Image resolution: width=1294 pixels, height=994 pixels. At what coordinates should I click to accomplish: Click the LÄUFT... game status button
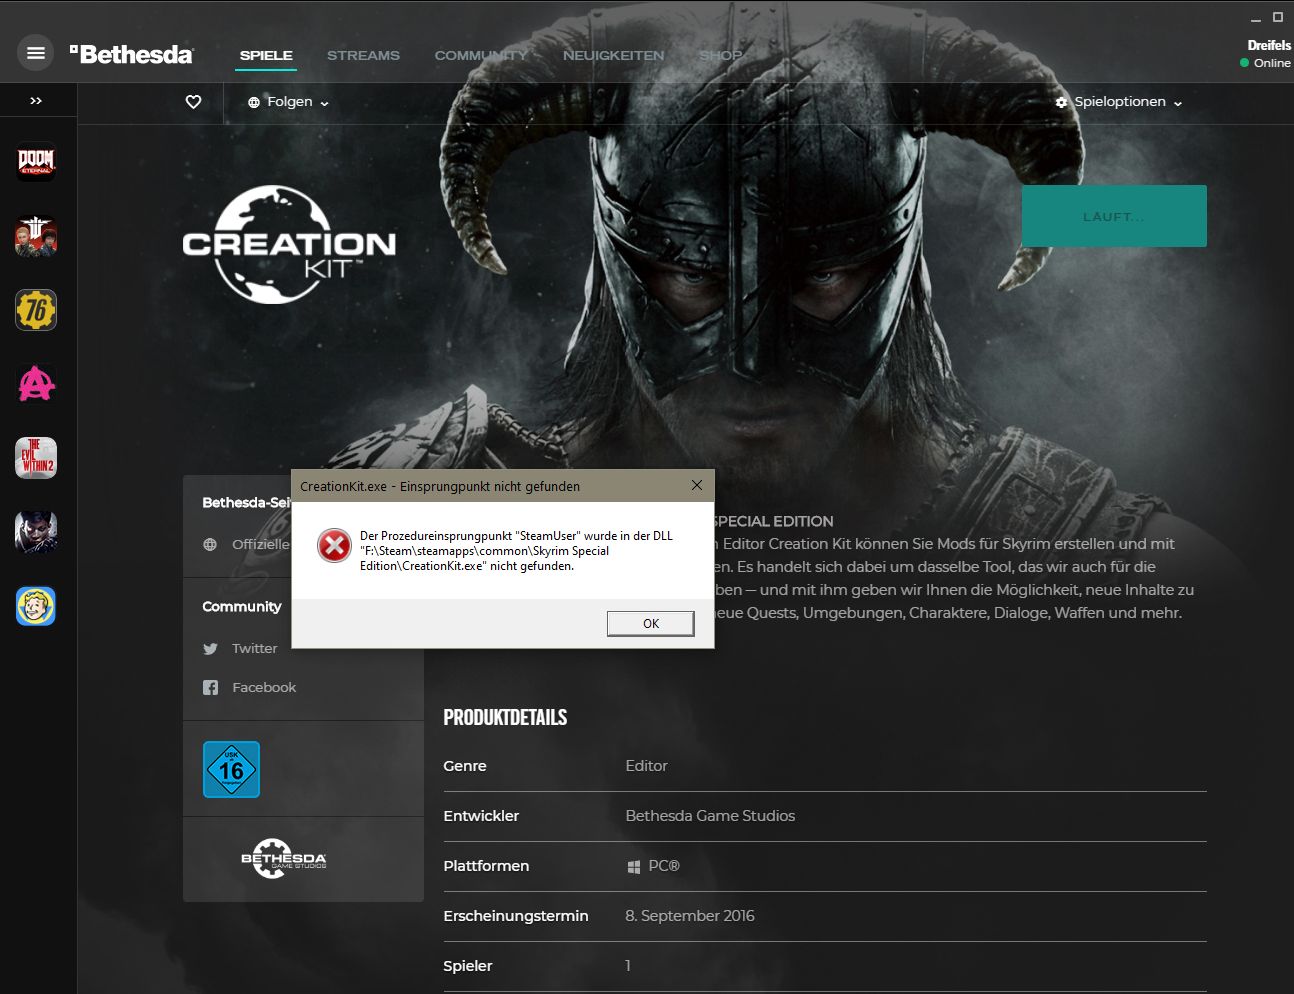pos(1114,216)
